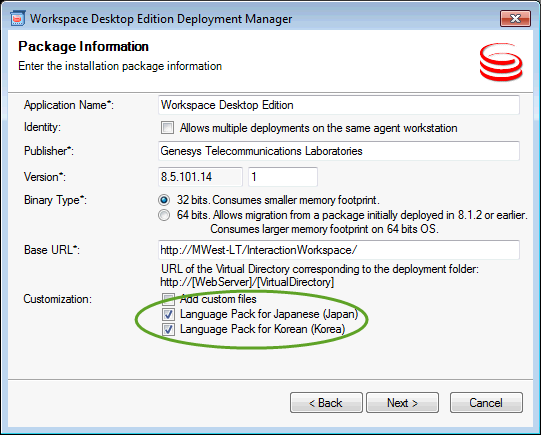Select the 64 bits binary type

pyautogui.click(x=164, y=215)
